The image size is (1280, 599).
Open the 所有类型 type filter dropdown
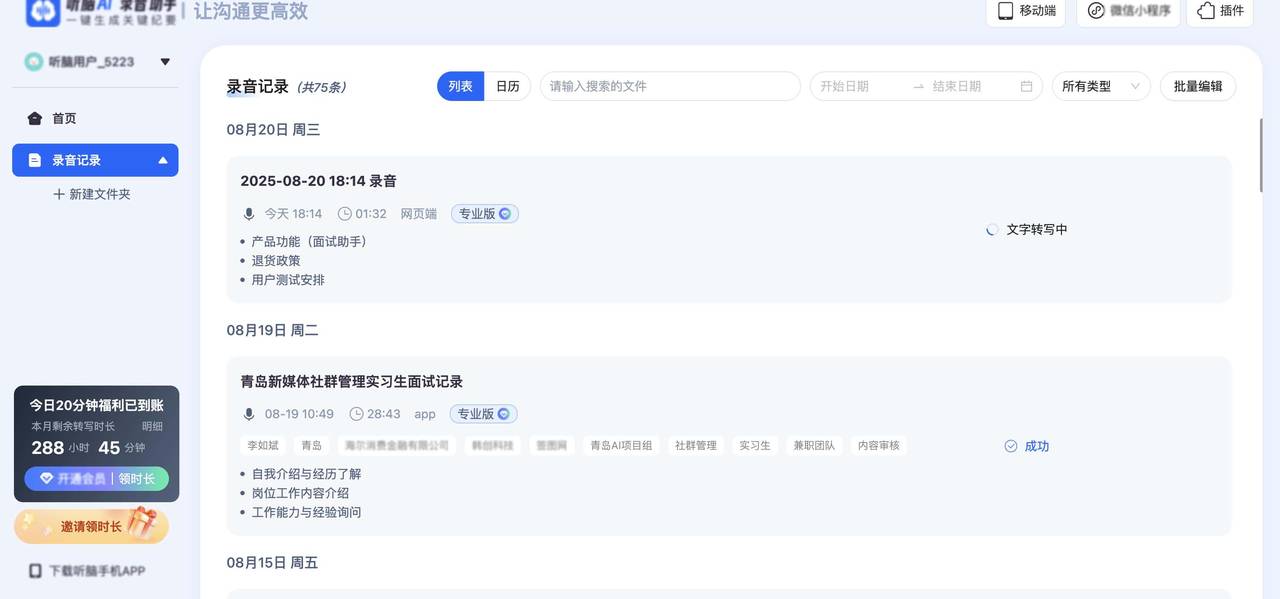pyautogui.click(x=1099, y=86)
